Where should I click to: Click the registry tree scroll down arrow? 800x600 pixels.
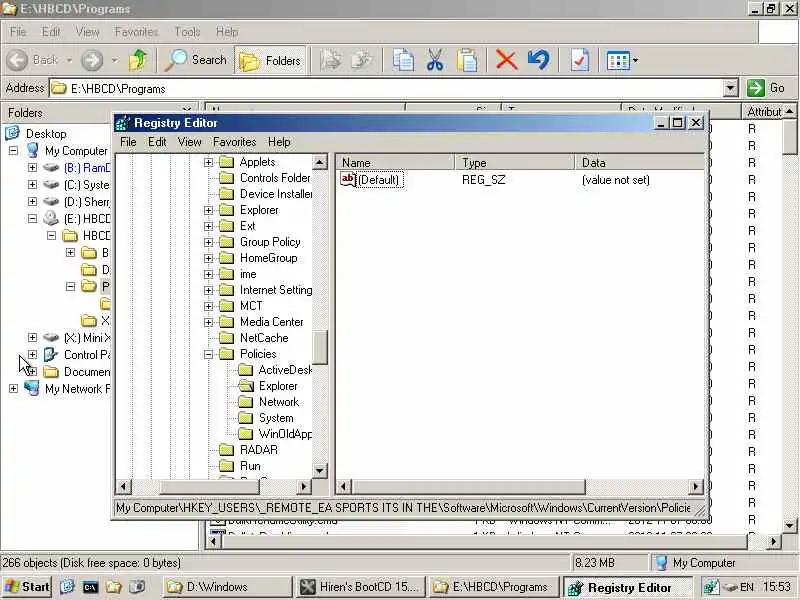pos(319,470)
